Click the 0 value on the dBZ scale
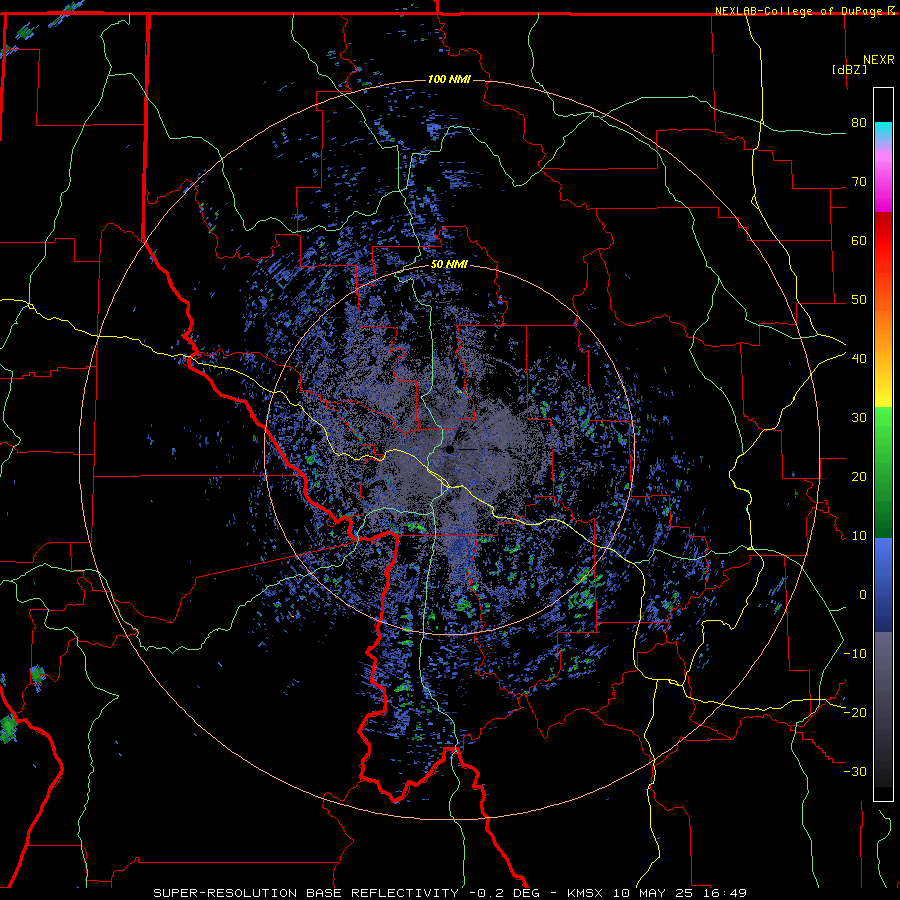This screenshot has height=900, width=900. pos(863,595)
